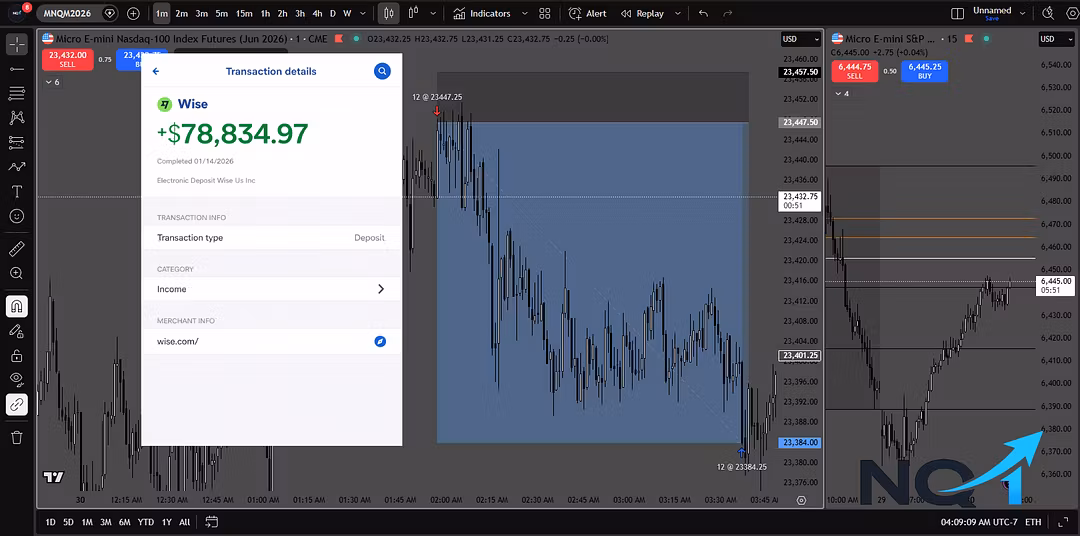This screenshot has width=1080, height=536.
Task: Go back from Transaction details
Action: click(156, 71)
